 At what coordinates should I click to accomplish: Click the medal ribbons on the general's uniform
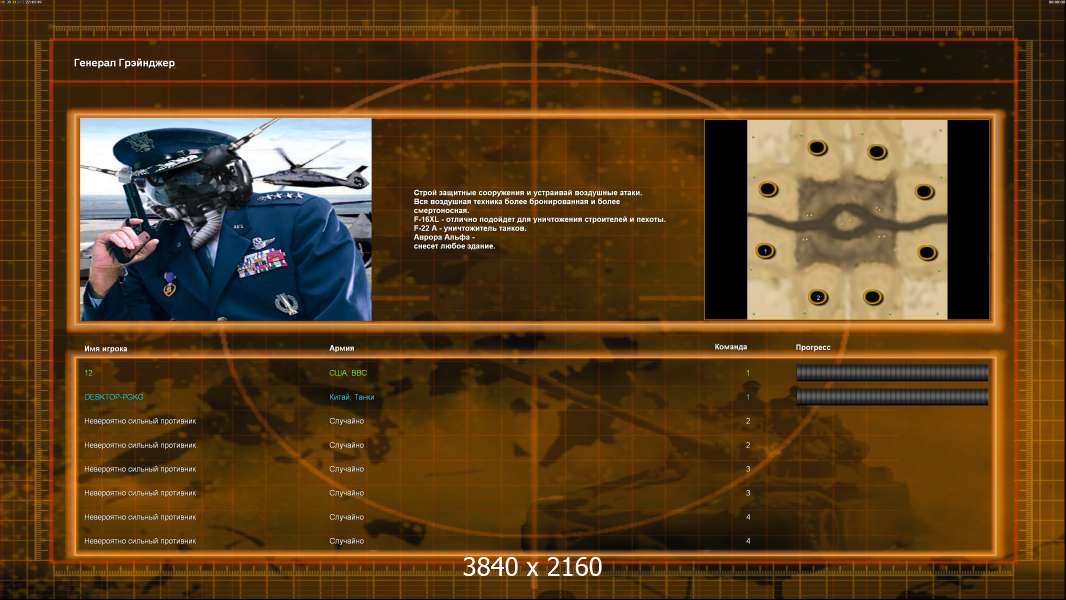[x=262, y=264]
